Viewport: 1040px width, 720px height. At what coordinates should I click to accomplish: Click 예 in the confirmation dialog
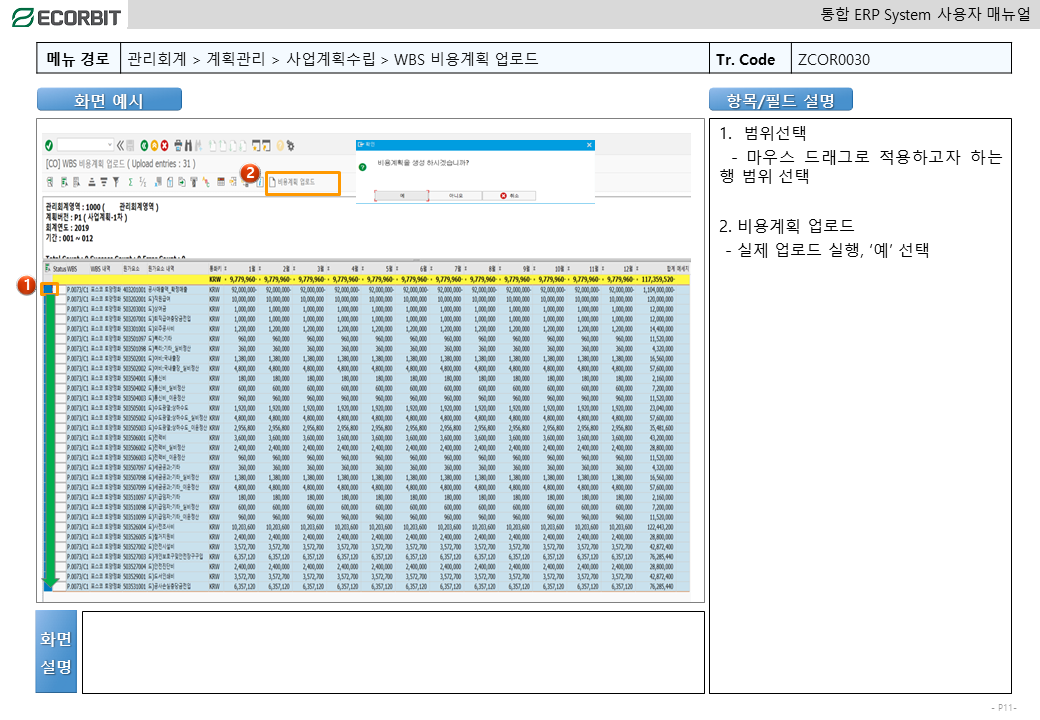401,196
